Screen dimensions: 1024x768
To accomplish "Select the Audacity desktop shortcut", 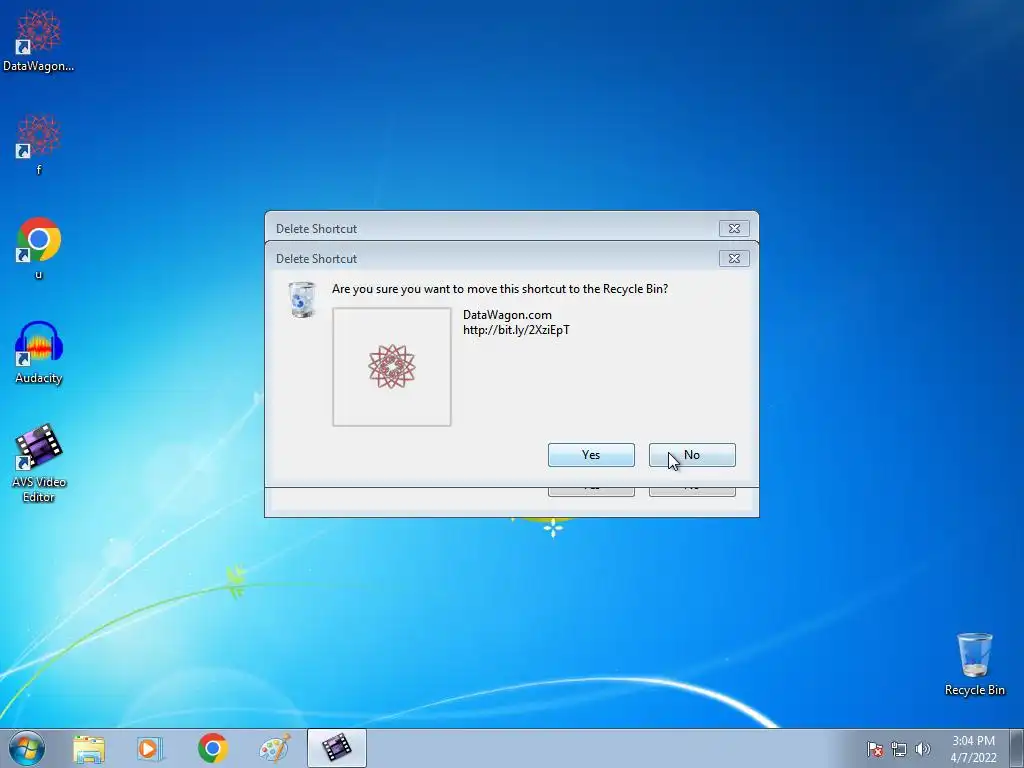I will (x=39, y=353).
